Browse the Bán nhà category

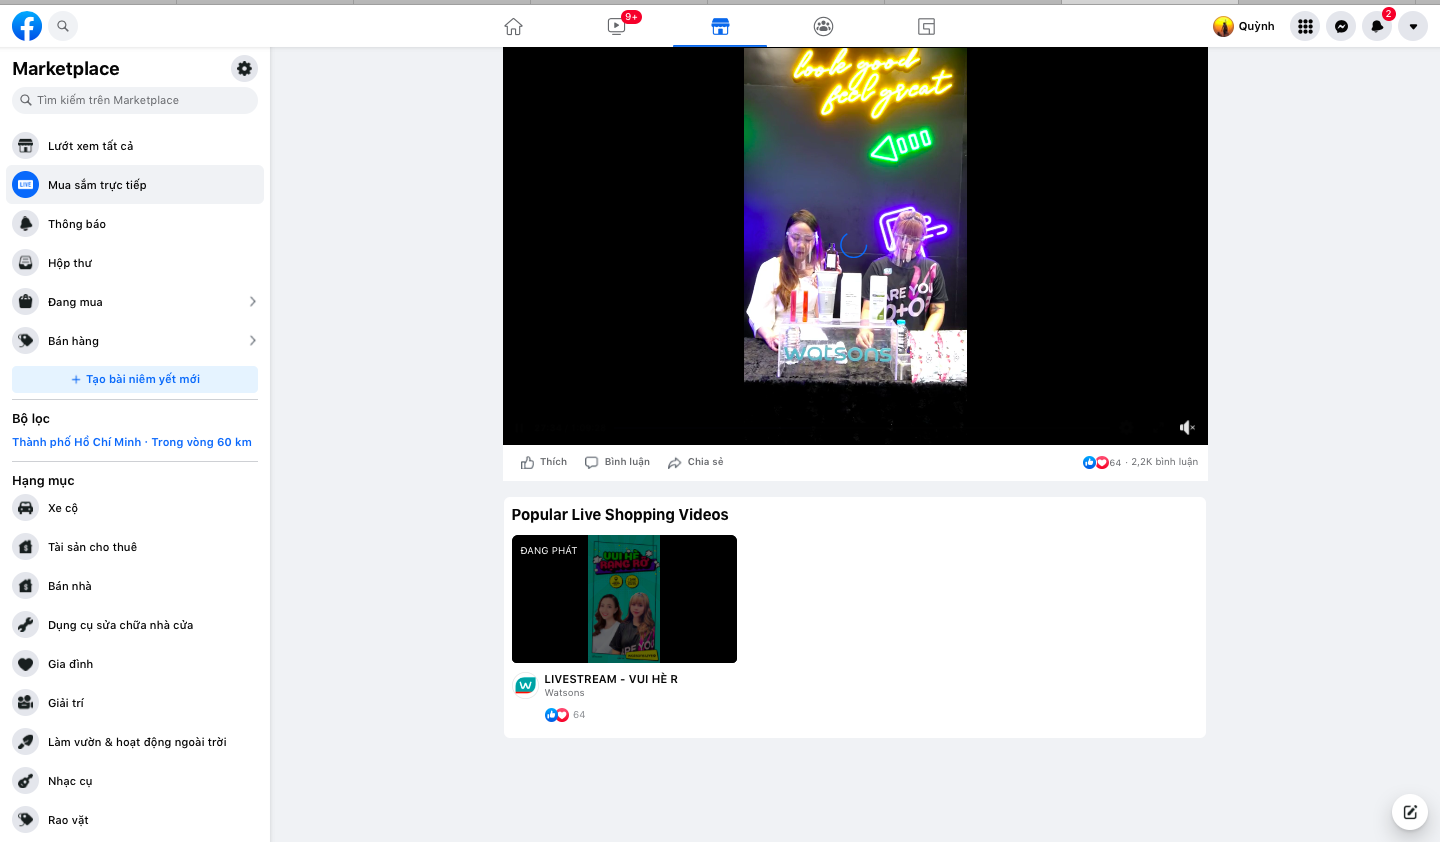135,586
